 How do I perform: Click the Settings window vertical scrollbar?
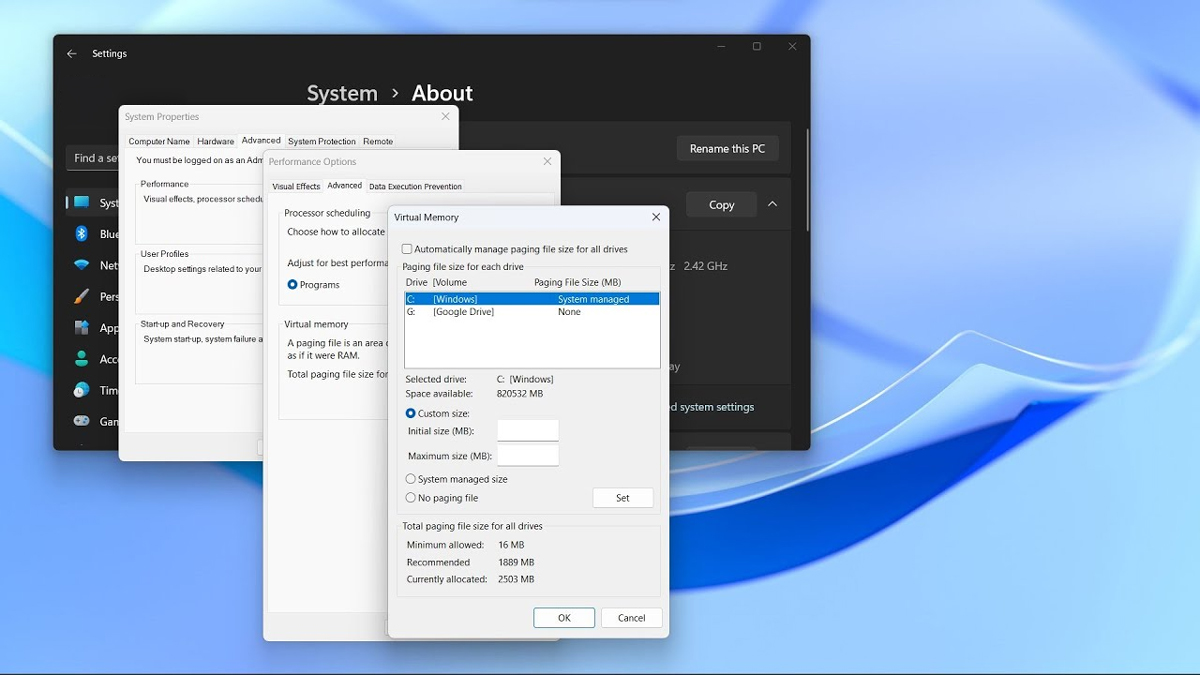click(807, 180)
